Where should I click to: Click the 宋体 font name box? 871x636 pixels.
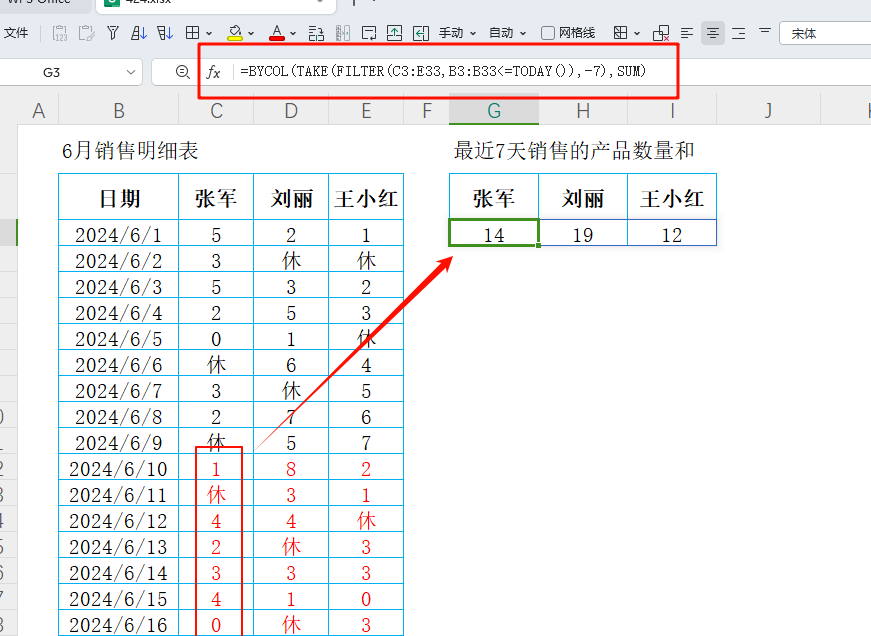tap(825, 33)
